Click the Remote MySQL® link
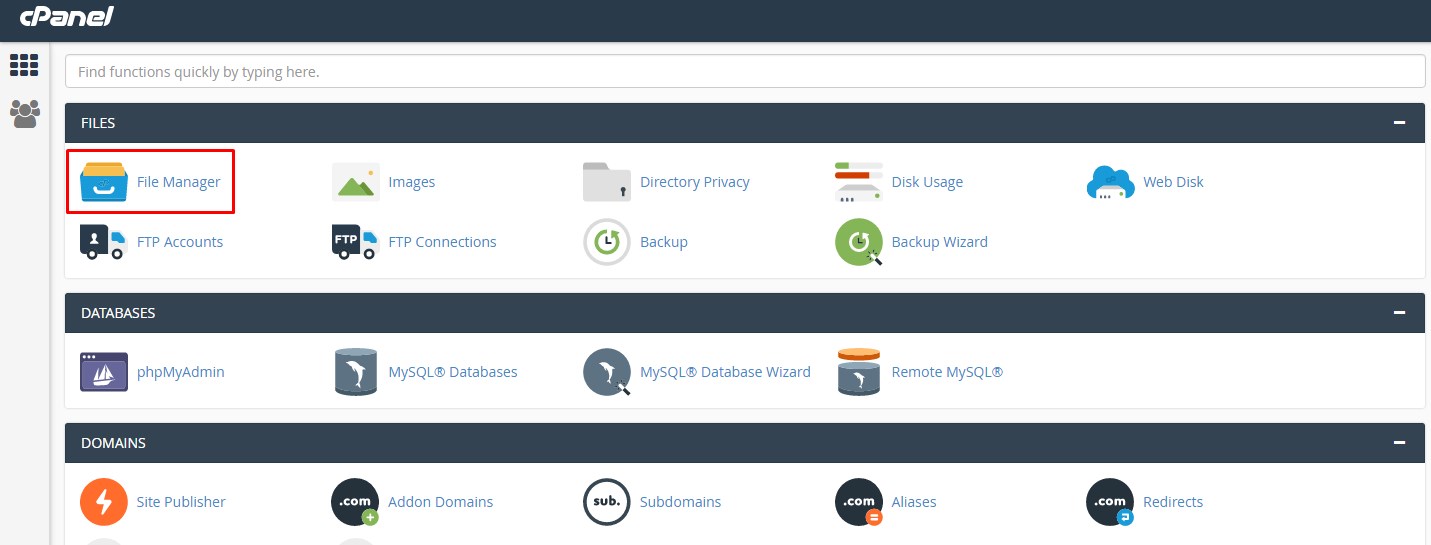This screenshot has width=1431, height=545. 946,372
